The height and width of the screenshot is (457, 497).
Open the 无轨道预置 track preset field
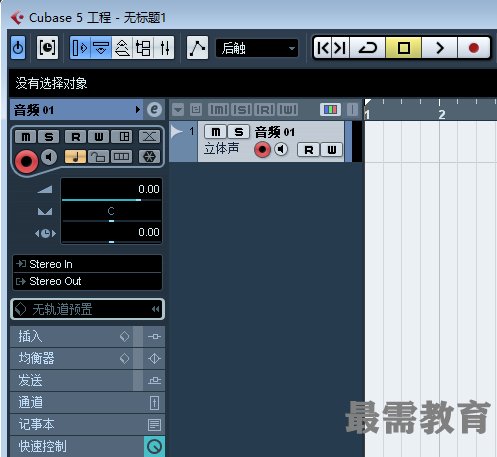[87, 309]
